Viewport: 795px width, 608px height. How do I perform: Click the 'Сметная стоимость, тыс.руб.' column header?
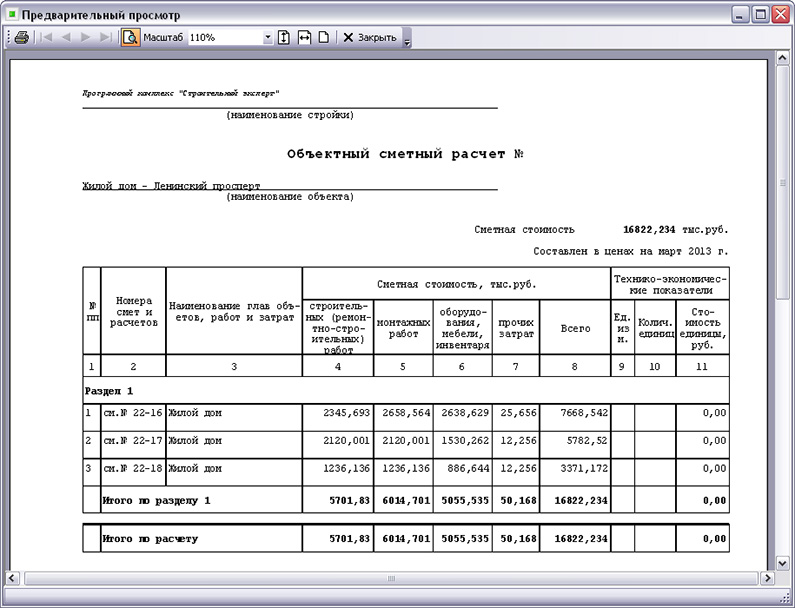tap(456, 284)
